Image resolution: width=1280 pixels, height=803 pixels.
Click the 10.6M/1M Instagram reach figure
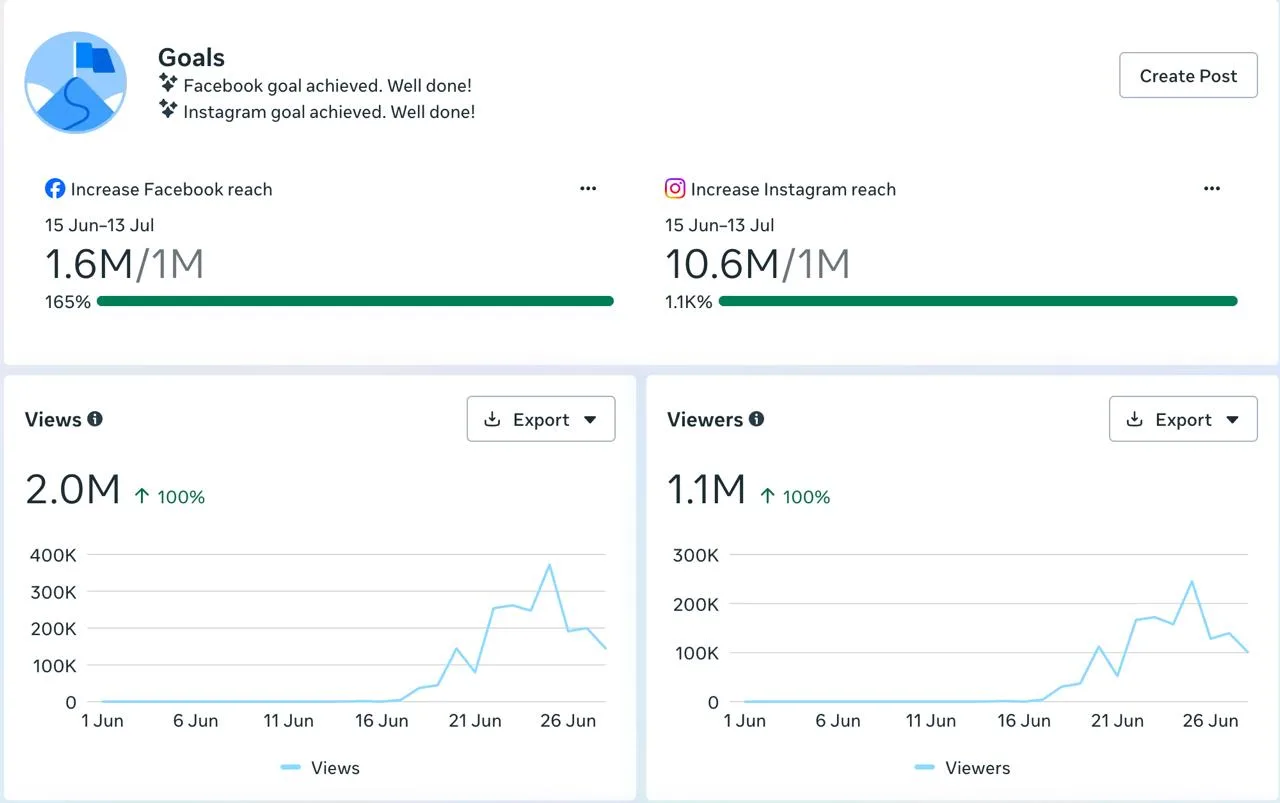pyautogui.click(x=758, y=264)
